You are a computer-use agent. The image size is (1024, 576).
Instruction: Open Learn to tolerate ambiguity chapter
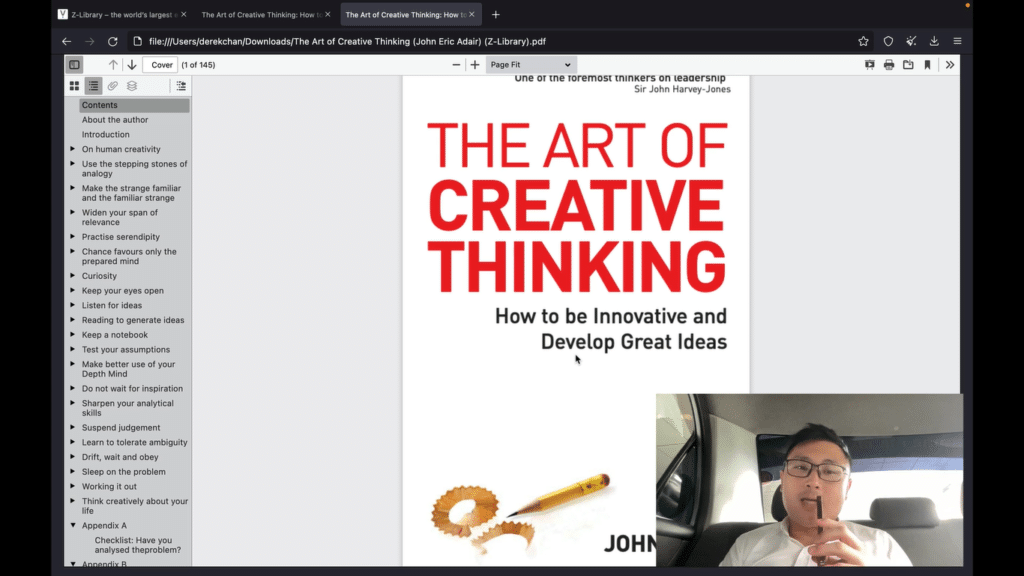point(135,442)
